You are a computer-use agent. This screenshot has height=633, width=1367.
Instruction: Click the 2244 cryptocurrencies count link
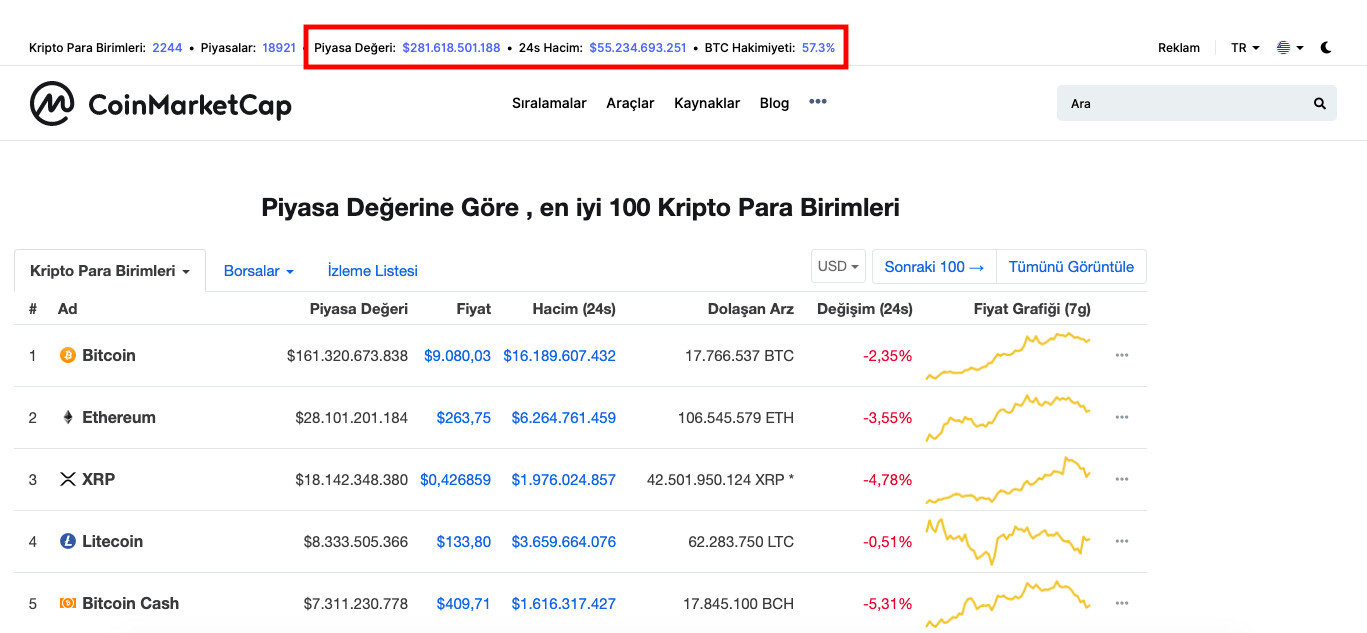(167, 47)
